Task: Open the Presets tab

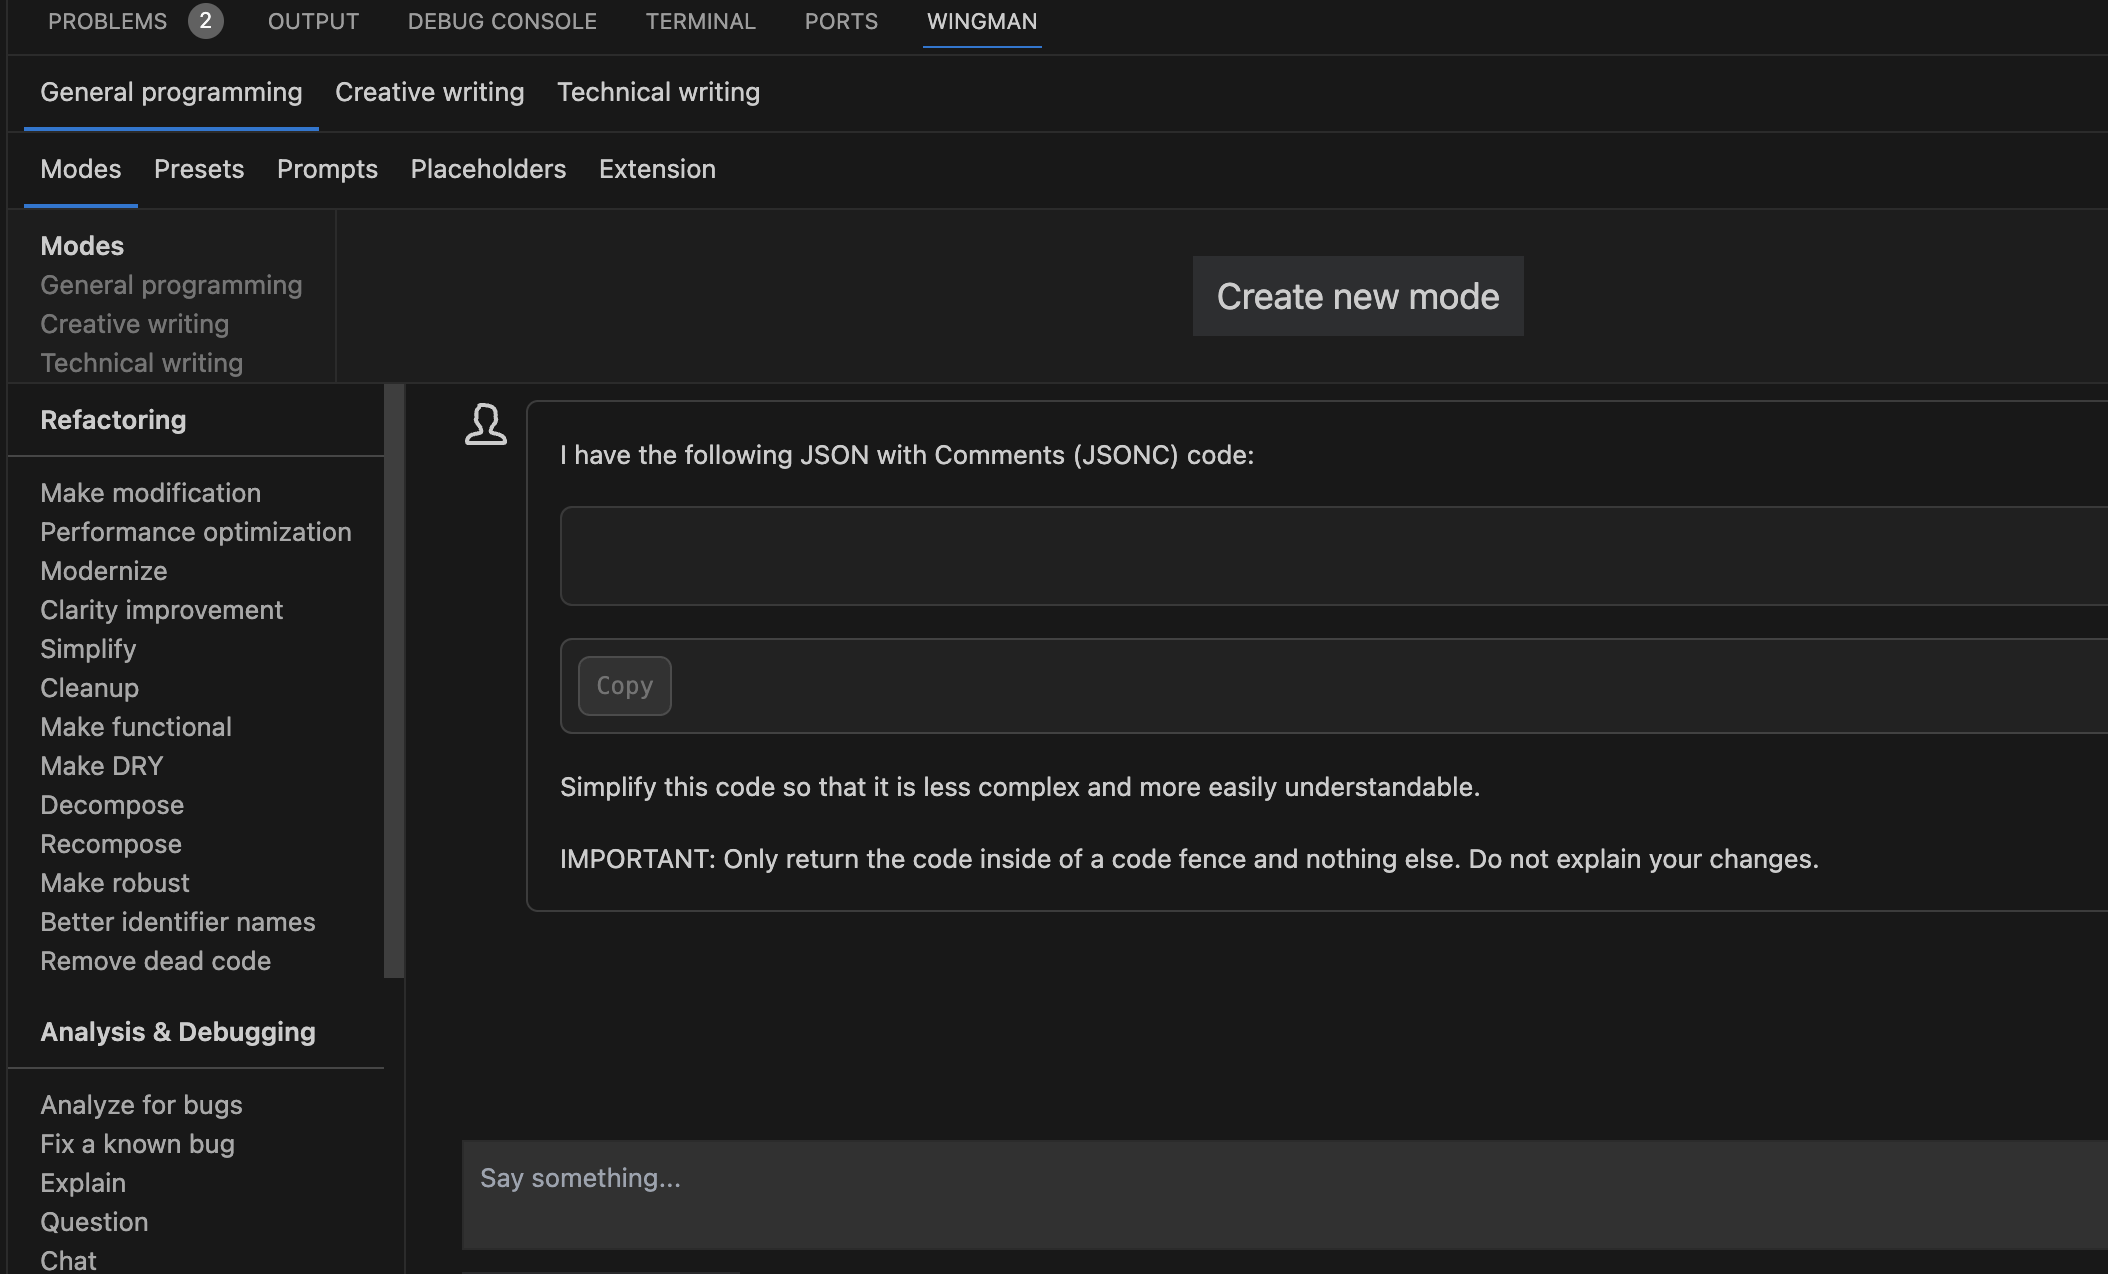Action: [x=198, y=169]
